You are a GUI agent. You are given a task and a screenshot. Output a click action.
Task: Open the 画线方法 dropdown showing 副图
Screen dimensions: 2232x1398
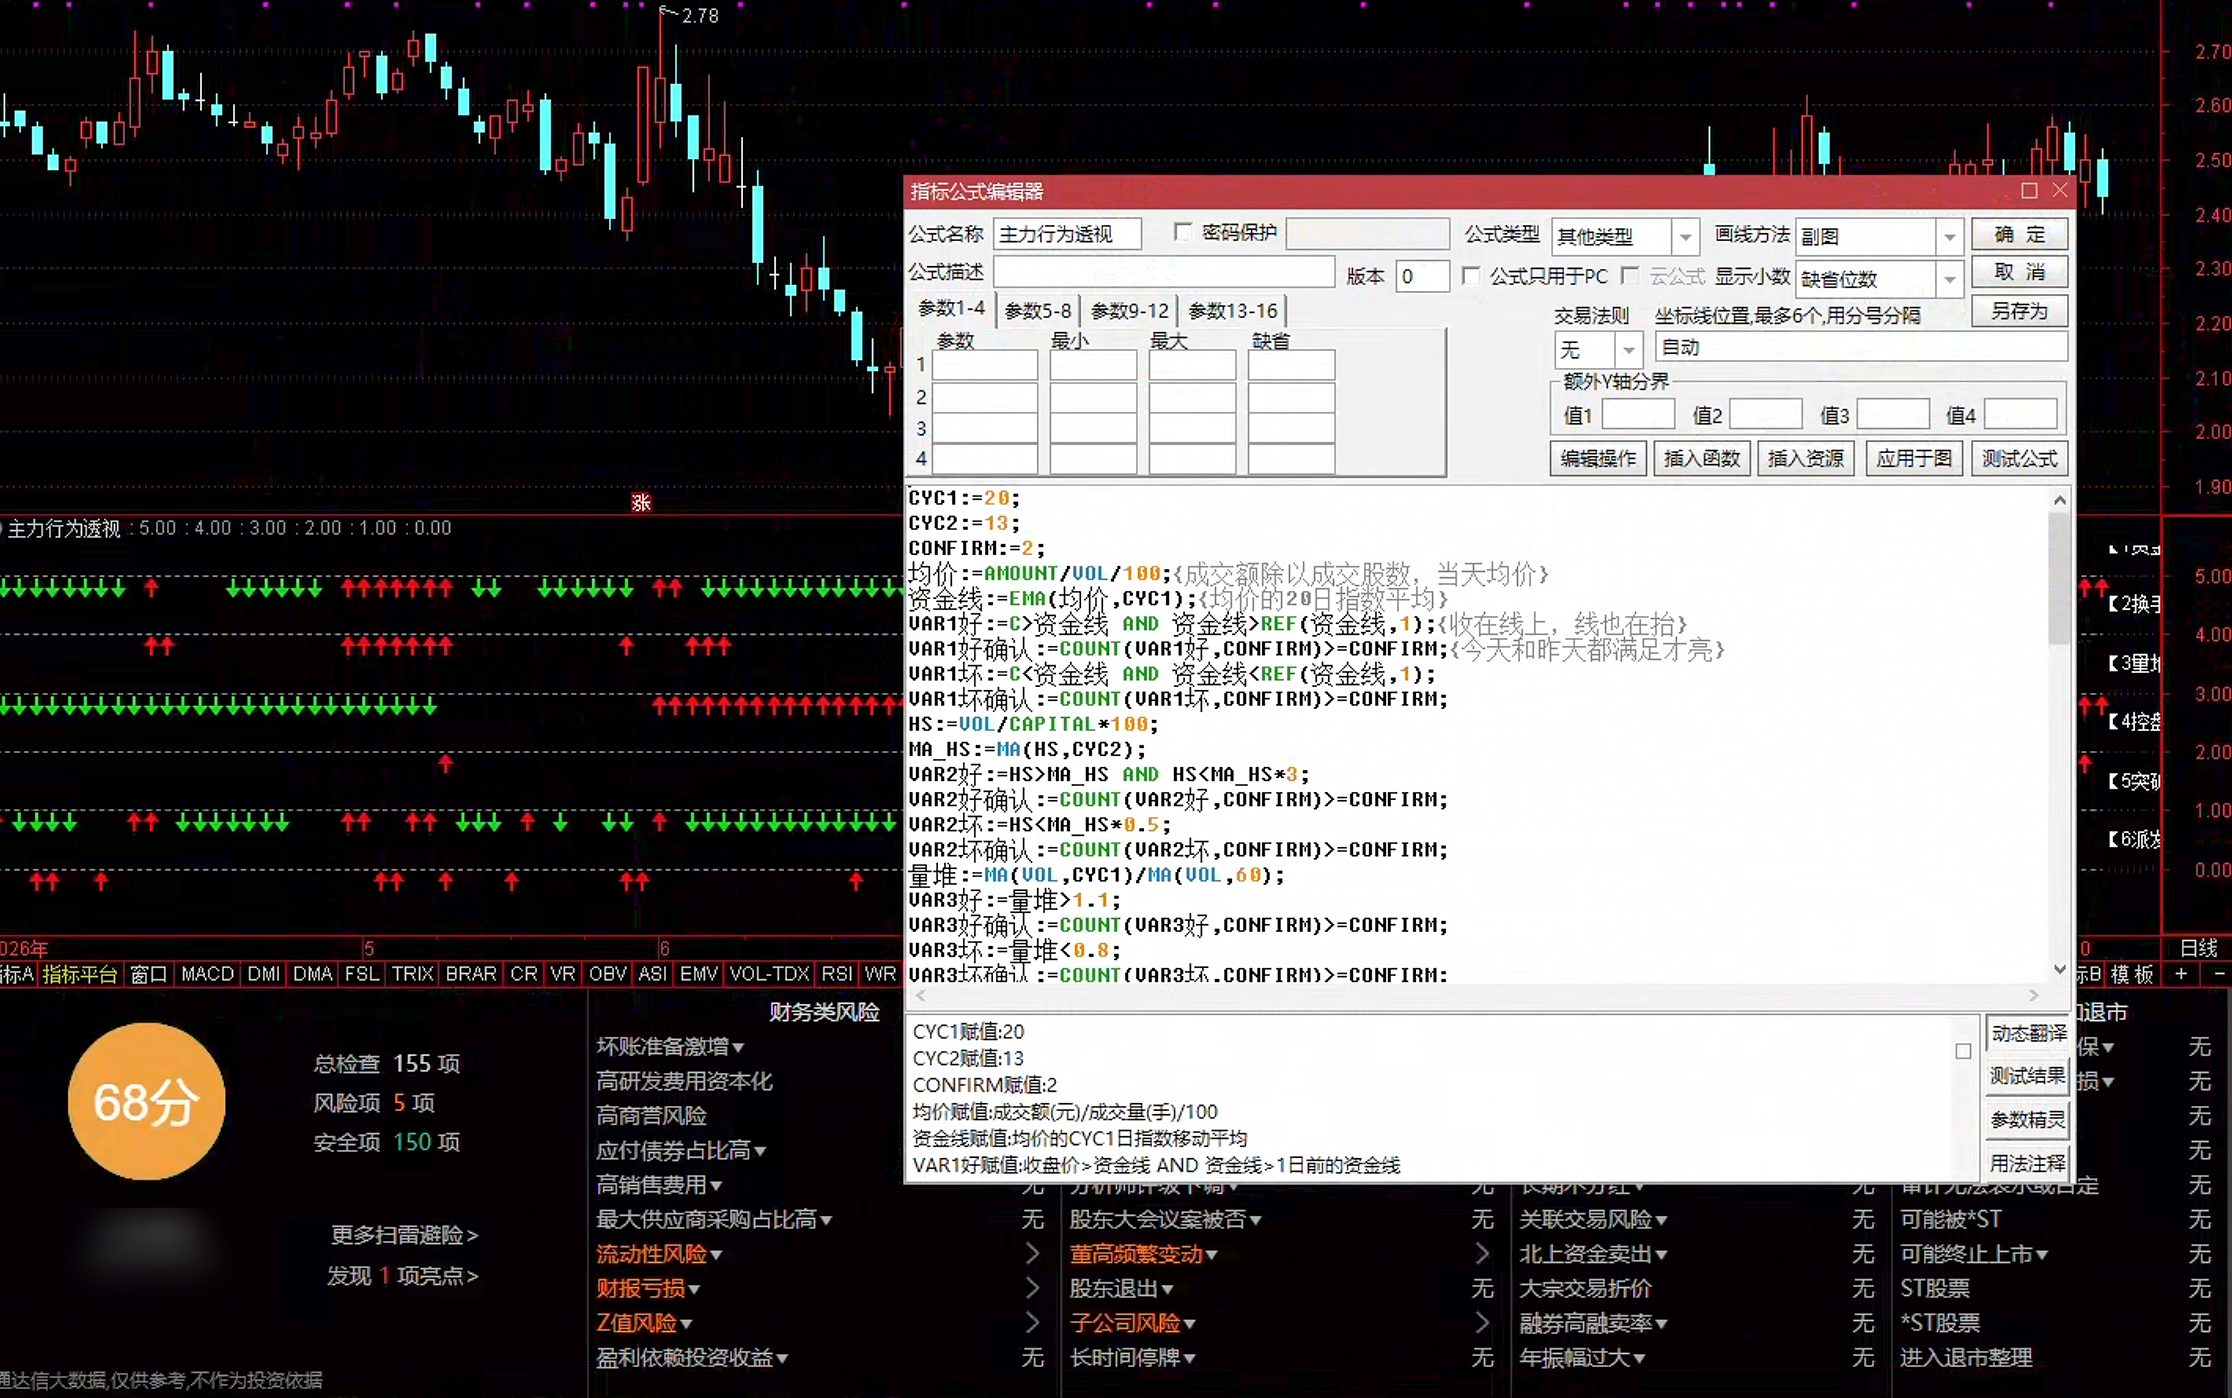tap(1949, 237)
